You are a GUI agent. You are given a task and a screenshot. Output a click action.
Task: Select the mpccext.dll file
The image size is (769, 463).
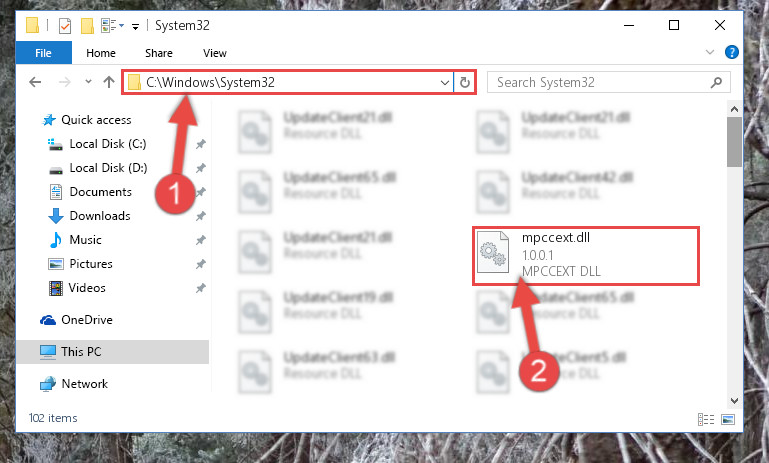click(x=586, y=255)
